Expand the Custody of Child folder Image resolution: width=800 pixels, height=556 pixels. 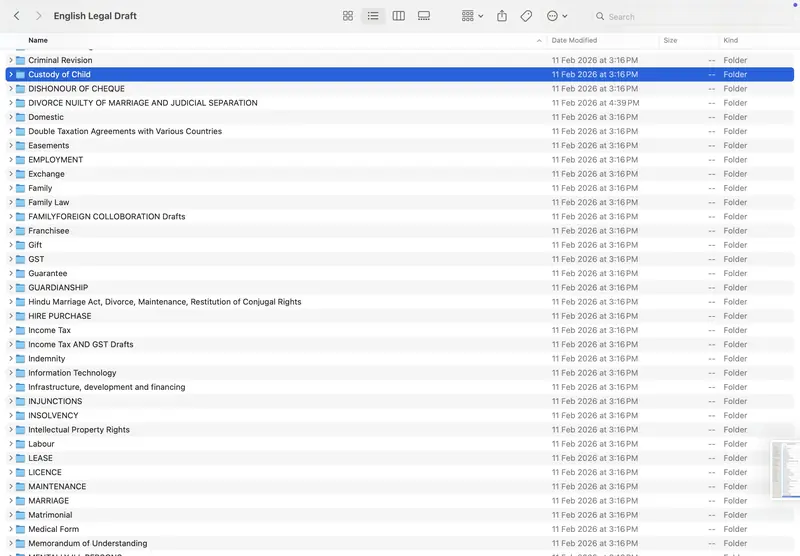pyautogui.click(x=11, y=74)
